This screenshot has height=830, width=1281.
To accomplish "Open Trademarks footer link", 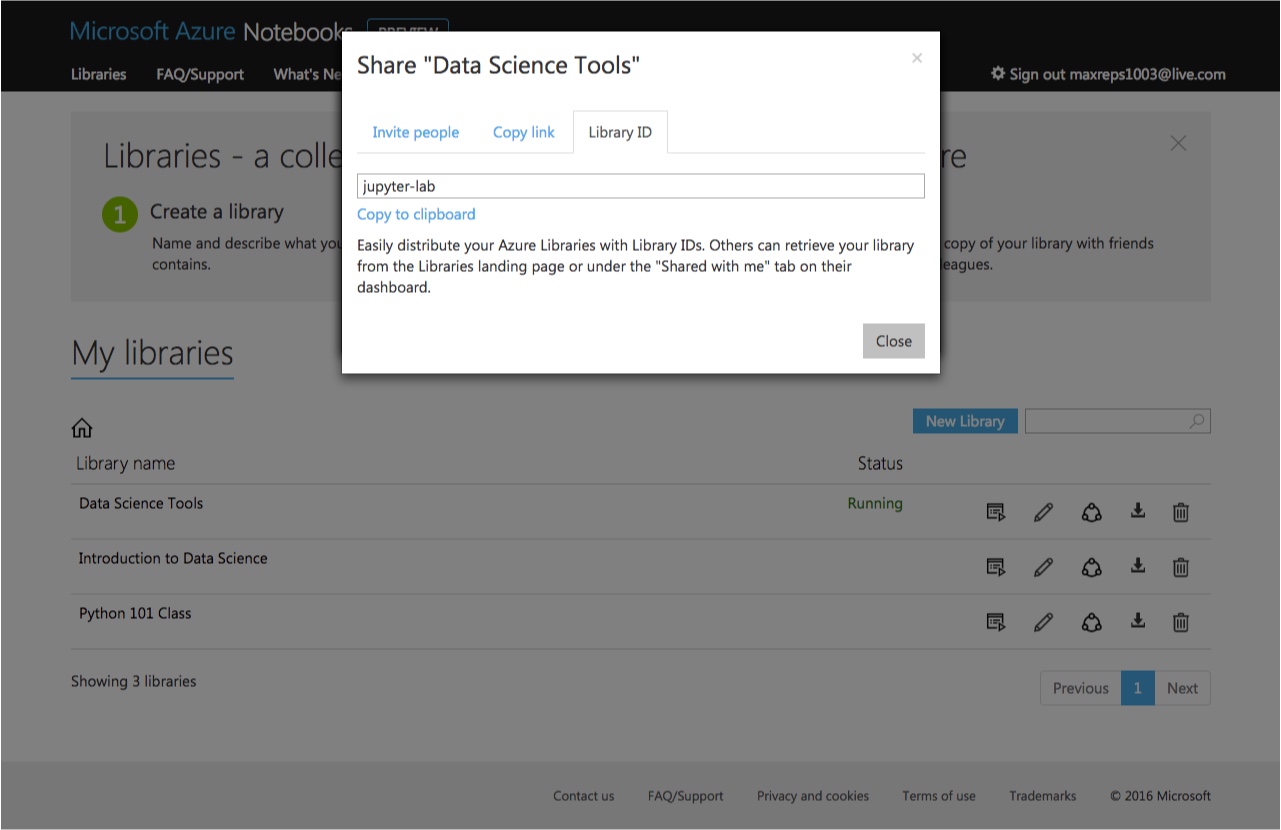I will [x=1043, y=796].
